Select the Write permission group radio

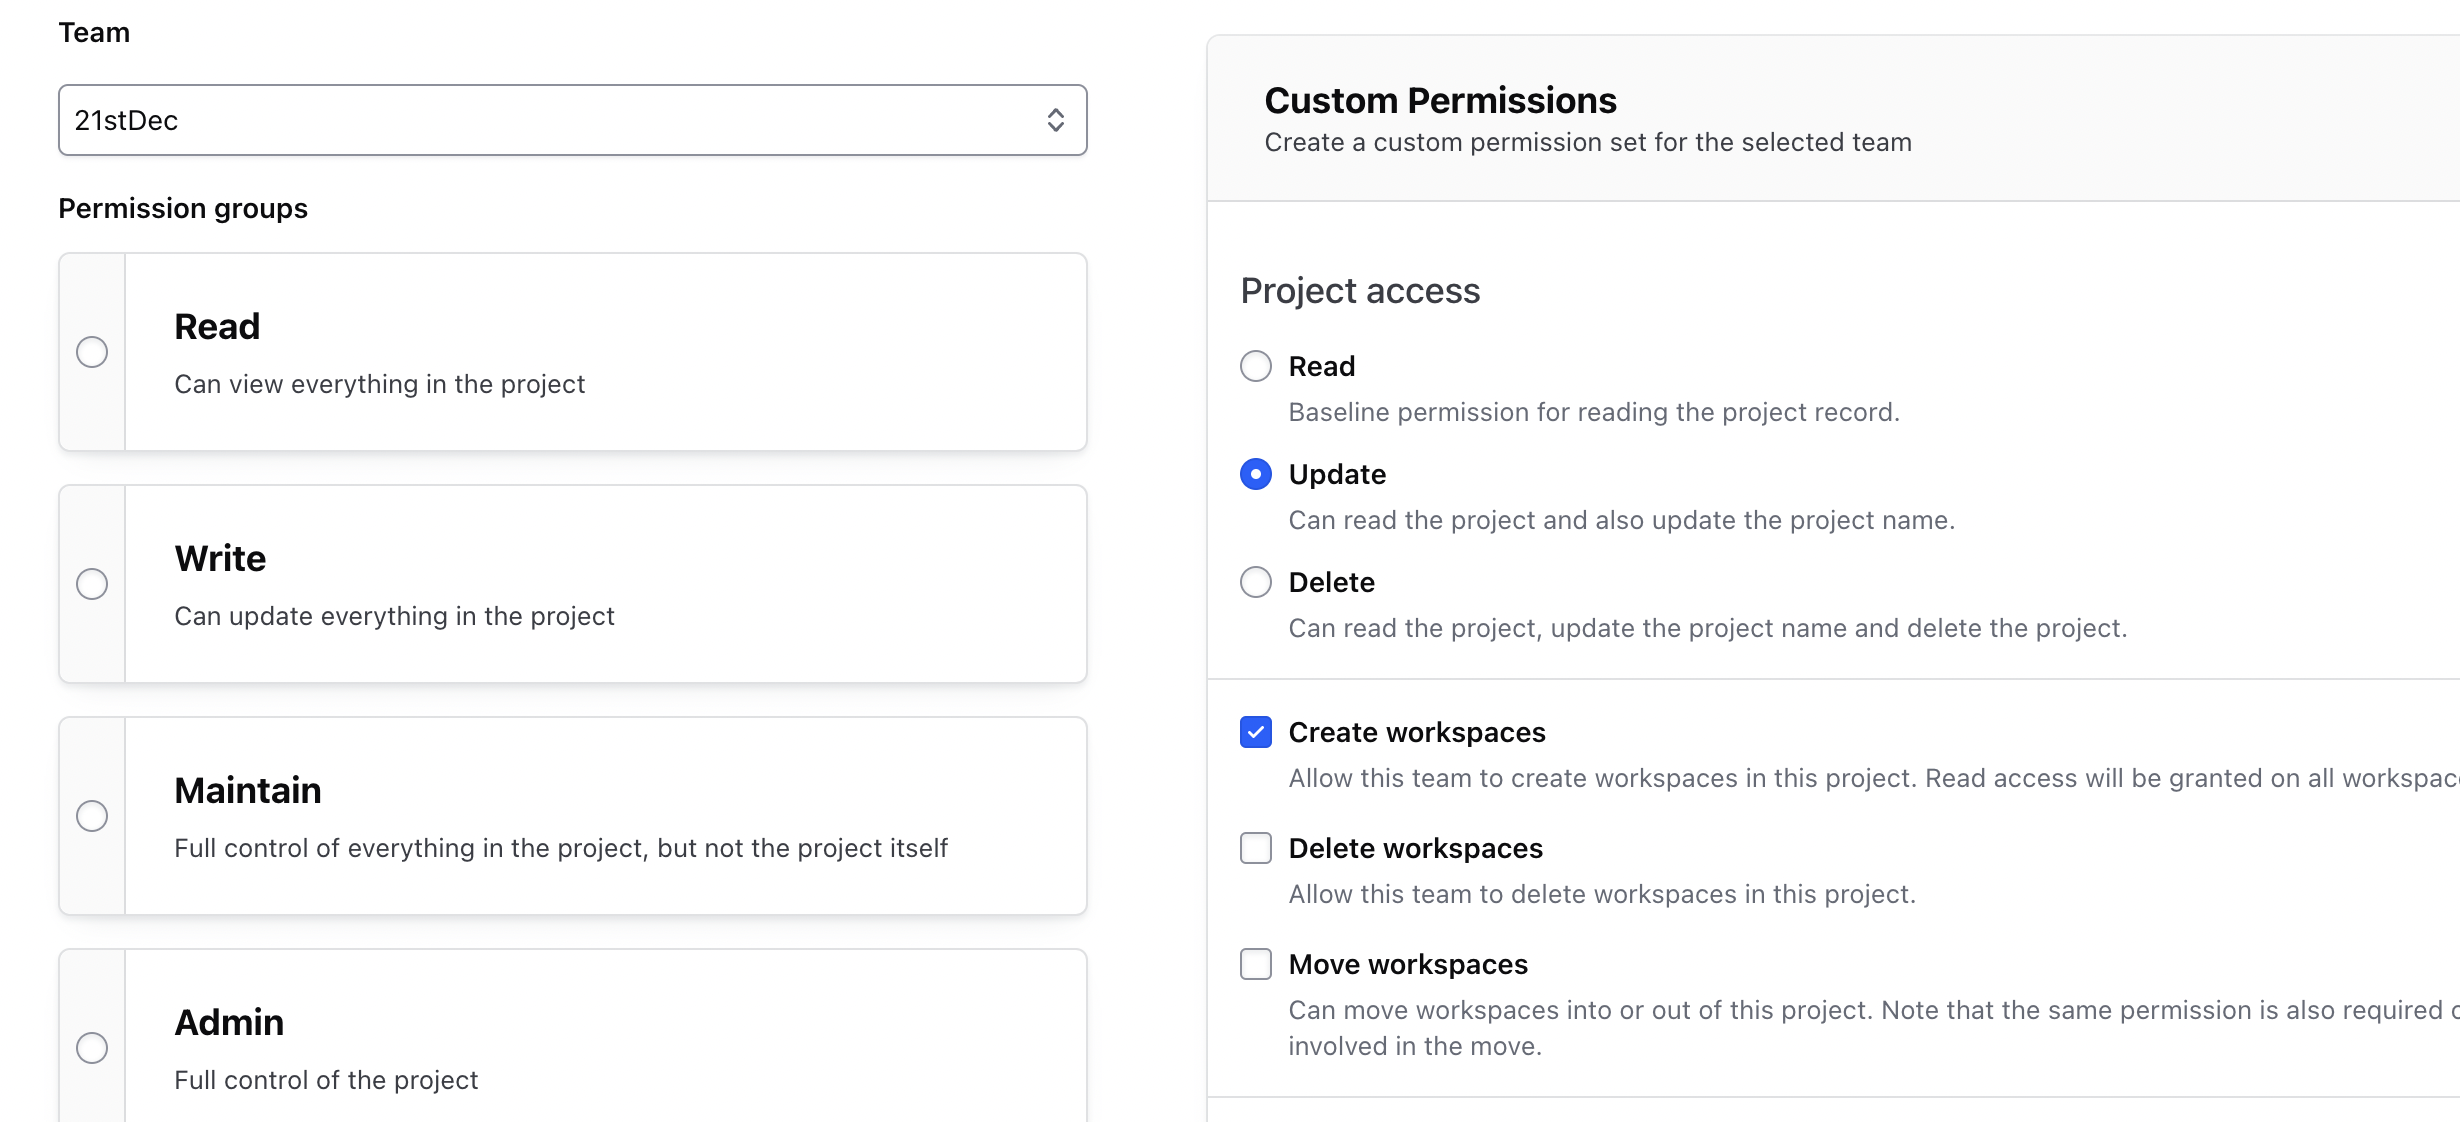(92, 584)
